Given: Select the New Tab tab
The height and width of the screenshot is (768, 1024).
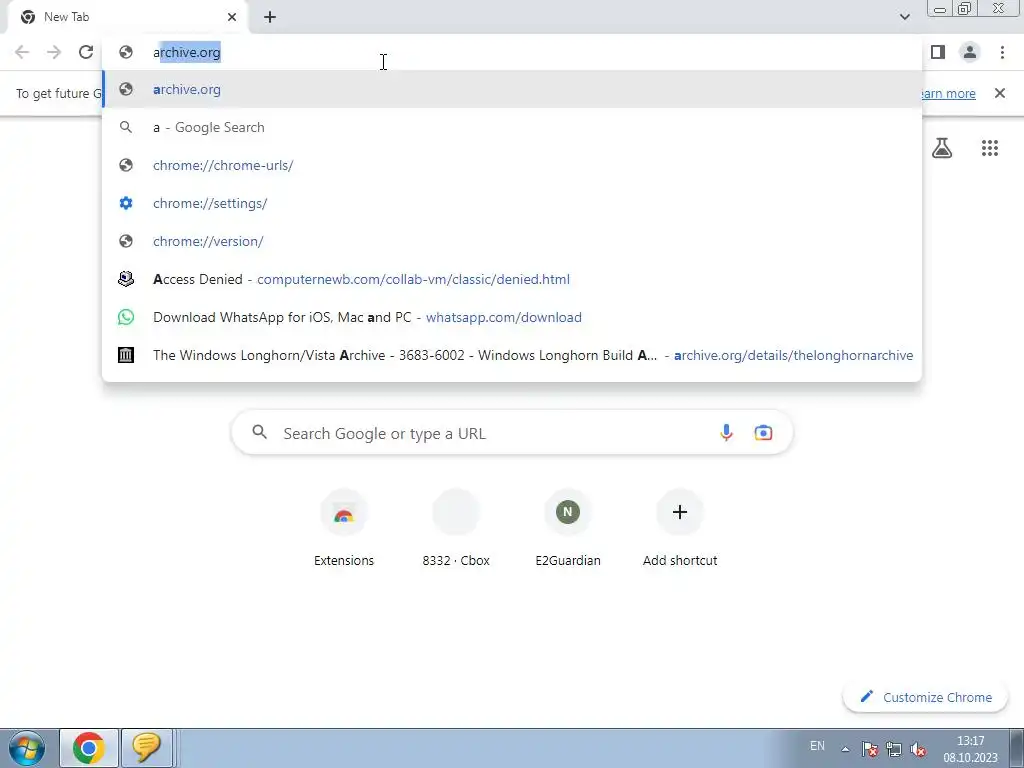Looking at the screenshot, I should (x=127, y=17).
